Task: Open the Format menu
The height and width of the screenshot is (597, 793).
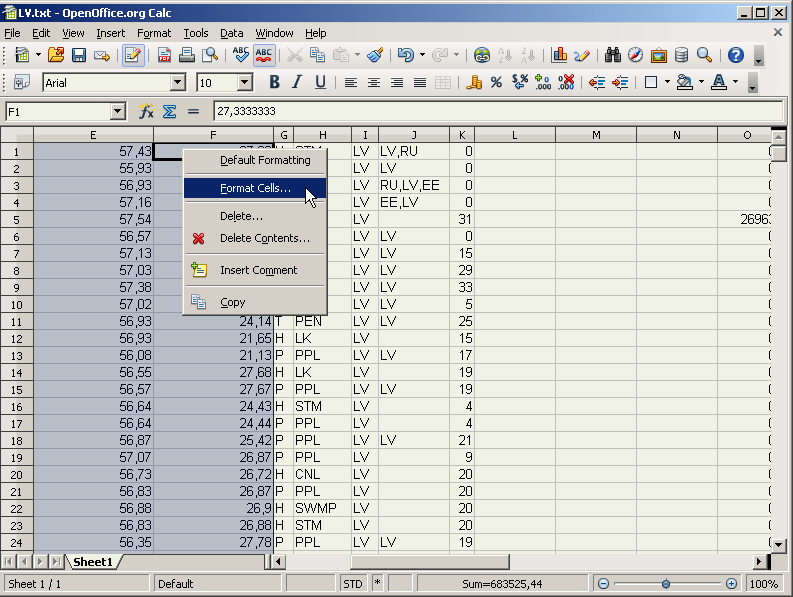Action: click(154, 33)
